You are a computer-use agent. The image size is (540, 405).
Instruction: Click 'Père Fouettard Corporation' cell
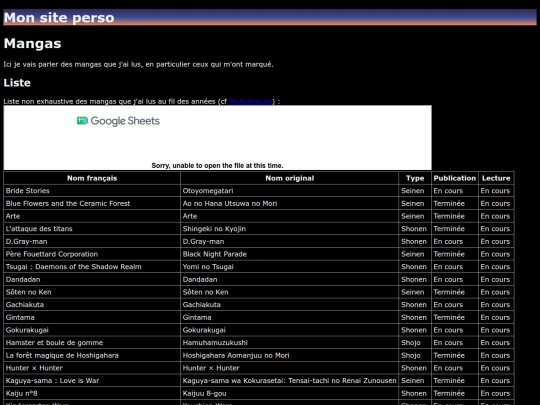pyautogui.click(x=92, y=254)
